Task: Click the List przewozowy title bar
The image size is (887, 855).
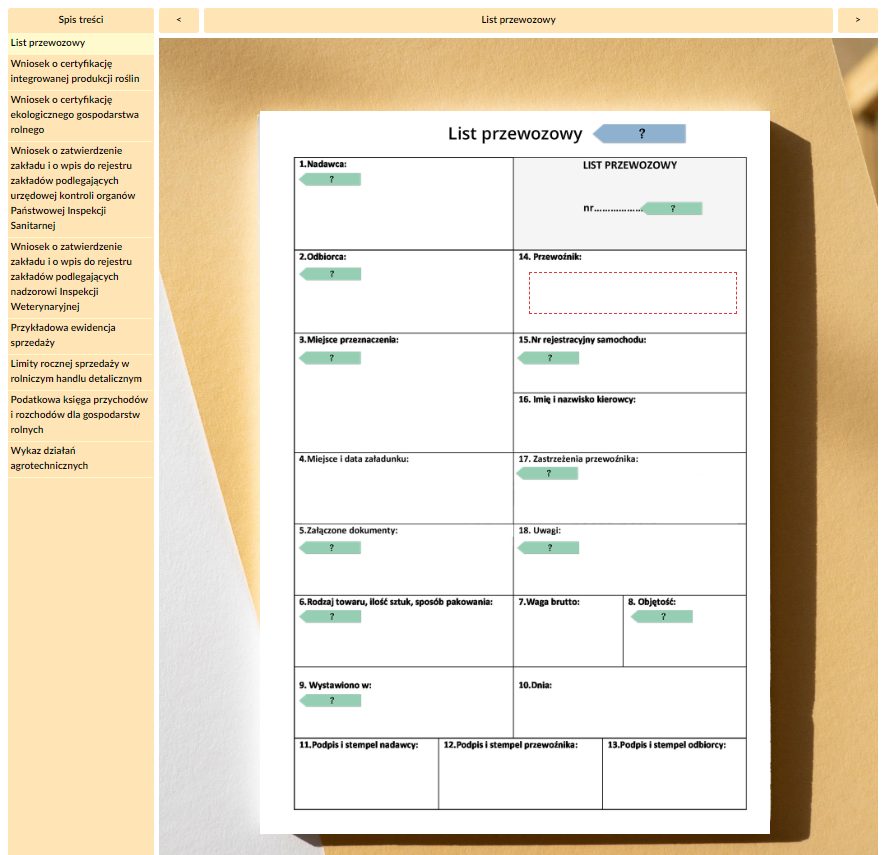Action: click(x=518, y=20)
